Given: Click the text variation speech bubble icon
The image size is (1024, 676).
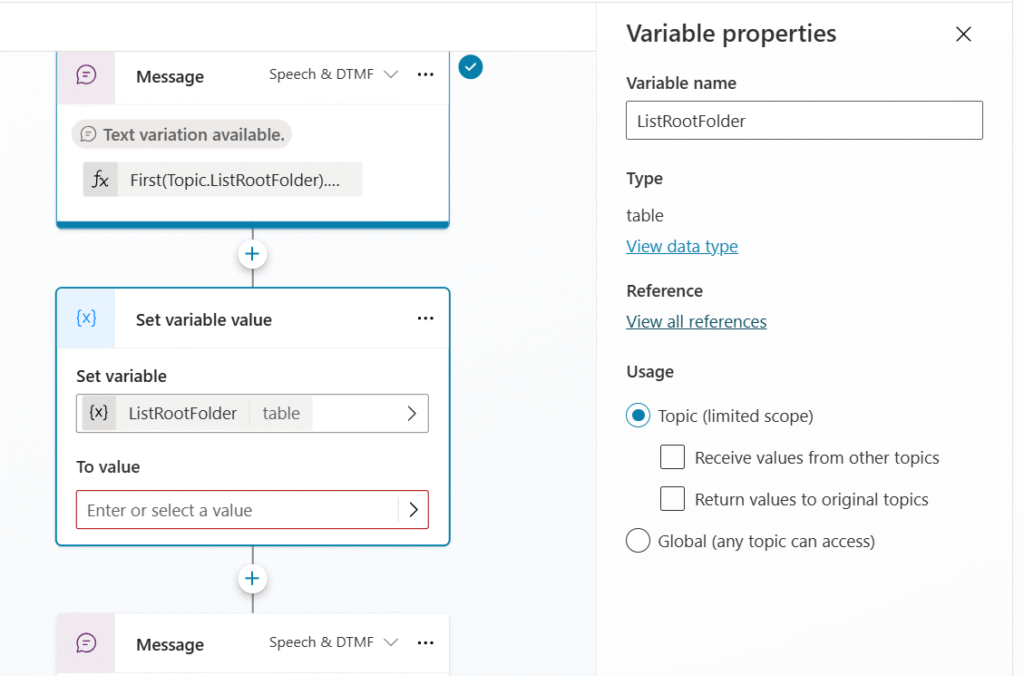Looking at the screenshot, I should pyautogui.click(x=88, y=135).
